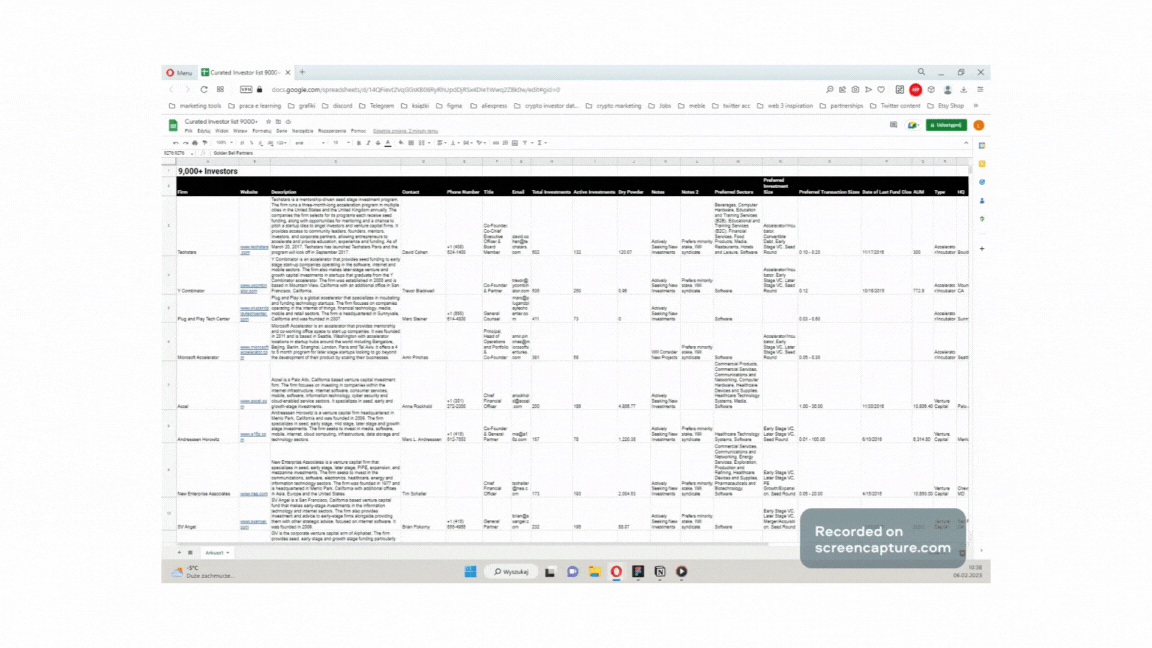
Task: Star the Curated Investor list document
Action: [x=268, y=121]
